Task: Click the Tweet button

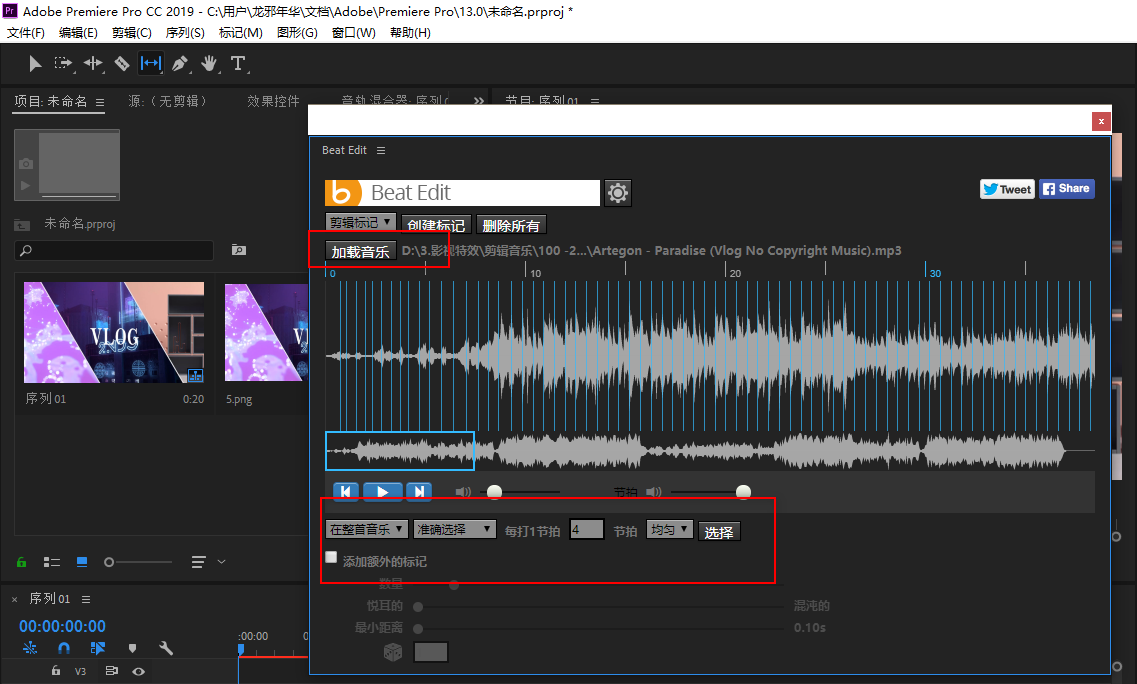Action: pyautogui.click(x=1007, y=189)
